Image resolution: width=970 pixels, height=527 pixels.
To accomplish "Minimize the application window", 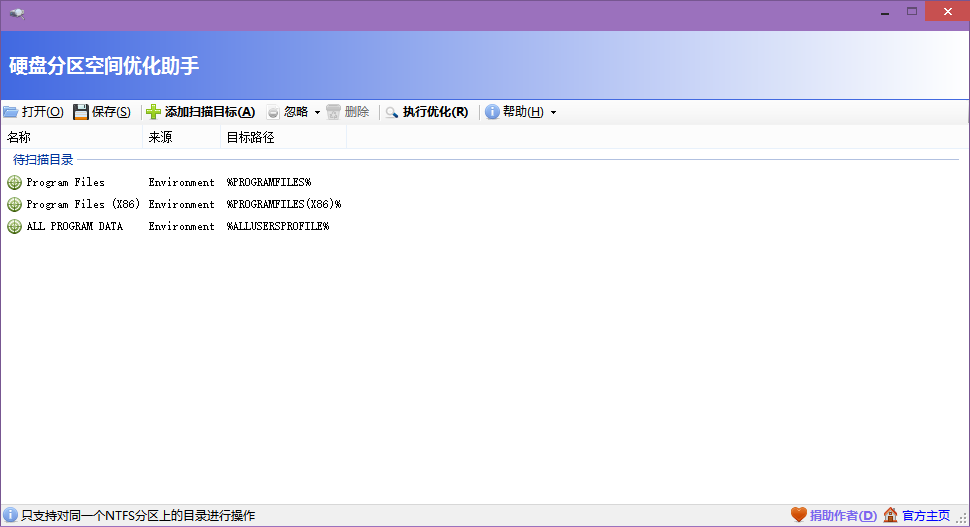I will point(885,12).
